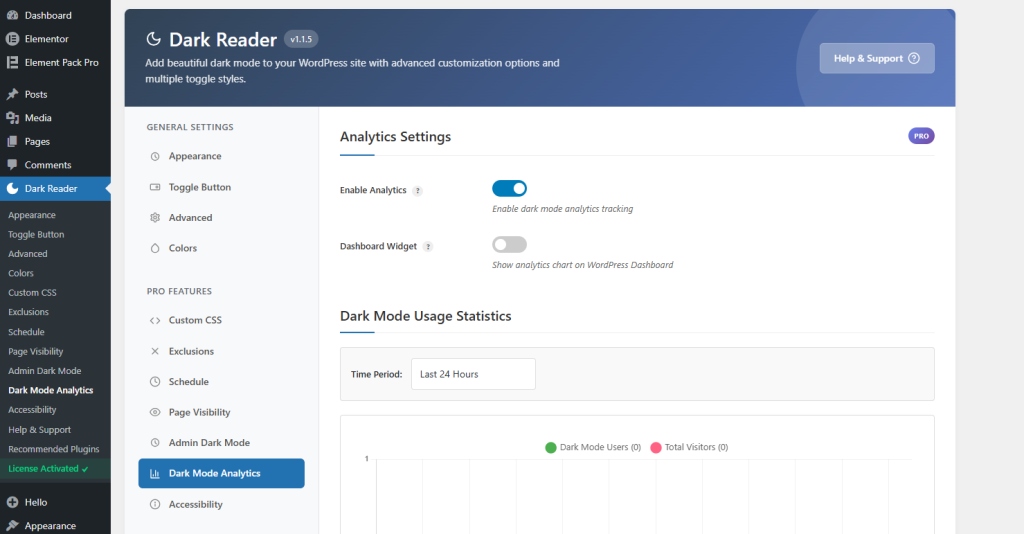Click the v1.1.5 version badge
Viewport: 1024px width, 534px height.
pyautogui.click(x=301, y=39)
